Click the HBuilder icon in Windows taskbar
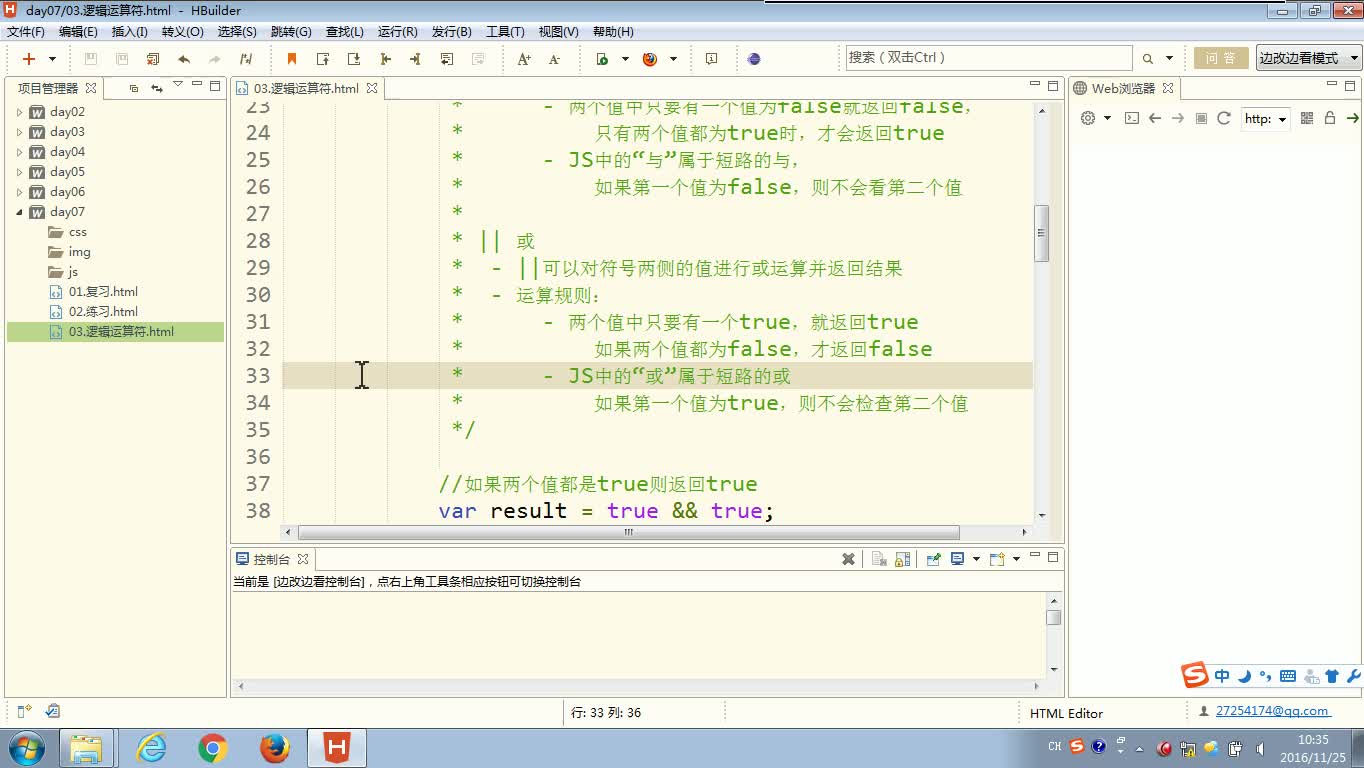This screenshot has width=1364, height=768. (x=336, y=748)
